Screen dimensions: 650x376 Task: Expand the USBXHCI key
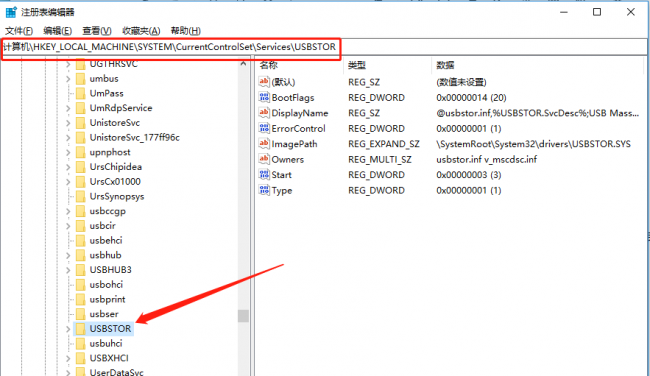click(68, 358)
